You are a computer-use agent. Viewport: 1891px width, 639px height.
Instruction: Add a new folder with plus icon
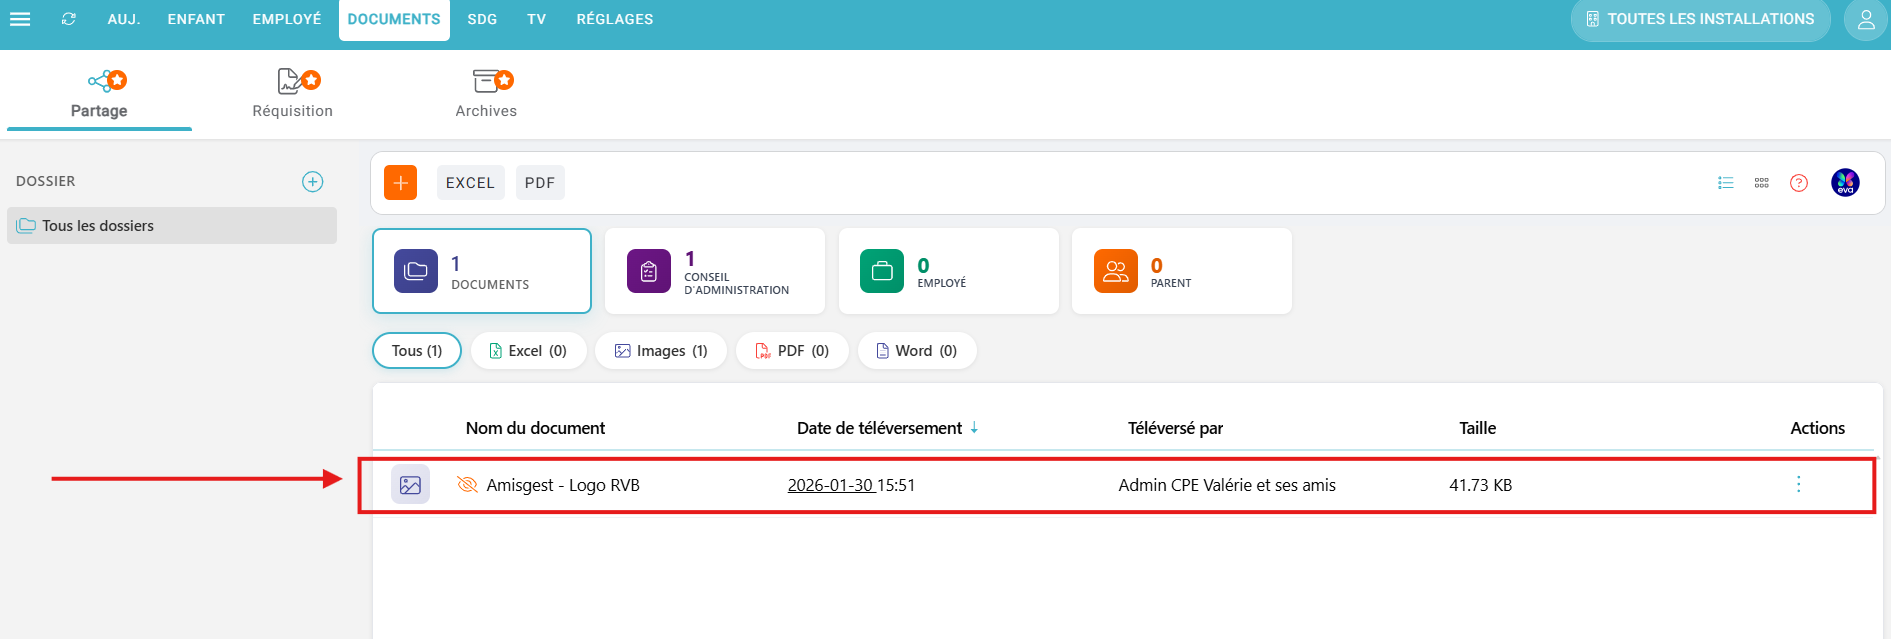click(313, 181)
